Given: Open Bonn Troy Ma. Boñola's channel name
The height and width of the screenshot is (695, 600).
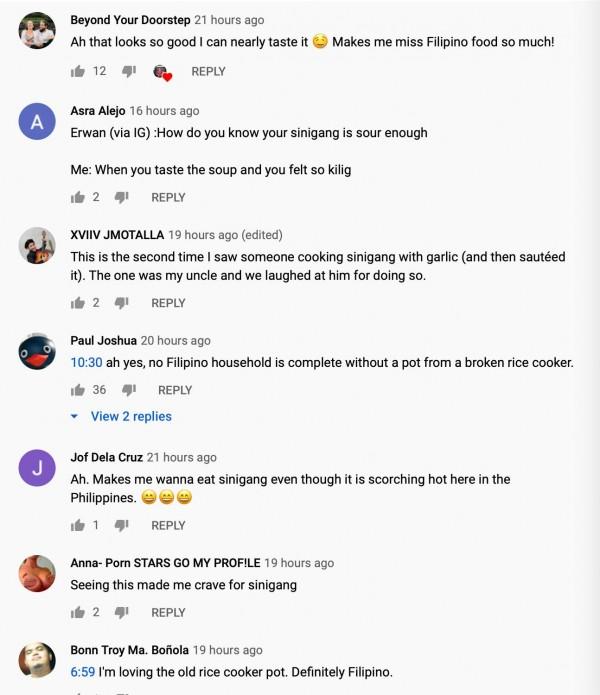Looking at the screenshot, I should pyautogui.click(x=129, y=650).
